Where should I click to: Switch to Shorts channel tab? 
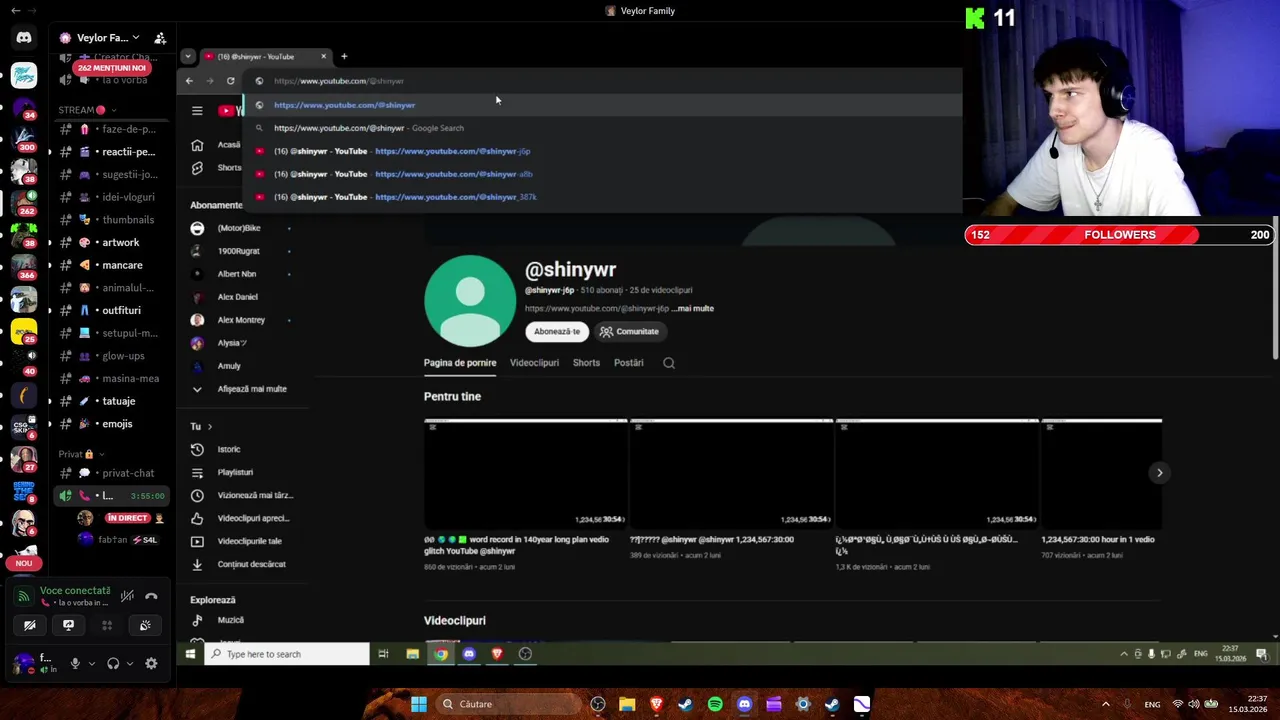point(586,363)
